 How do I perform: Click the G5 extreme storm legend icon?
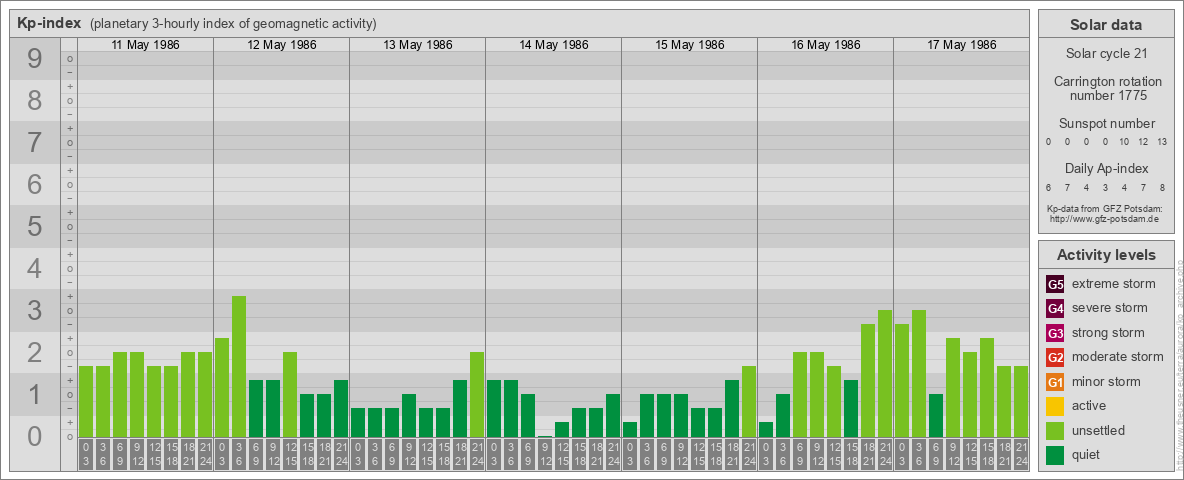(1055, 284)
